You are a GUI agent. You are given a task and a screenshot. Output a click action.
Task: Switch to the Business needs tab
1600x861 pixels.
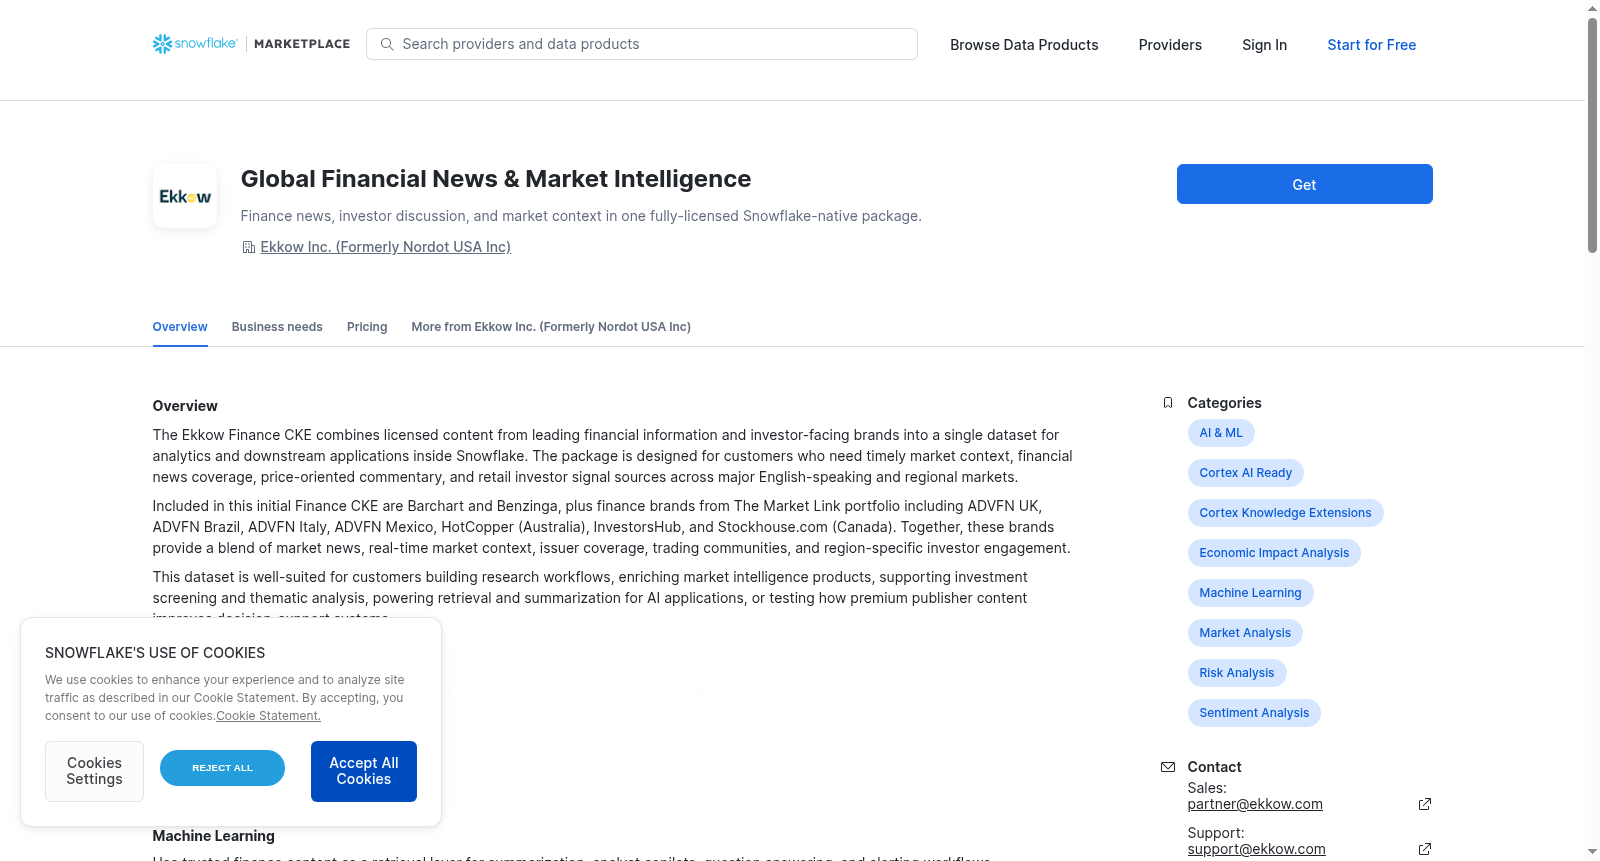277,327
